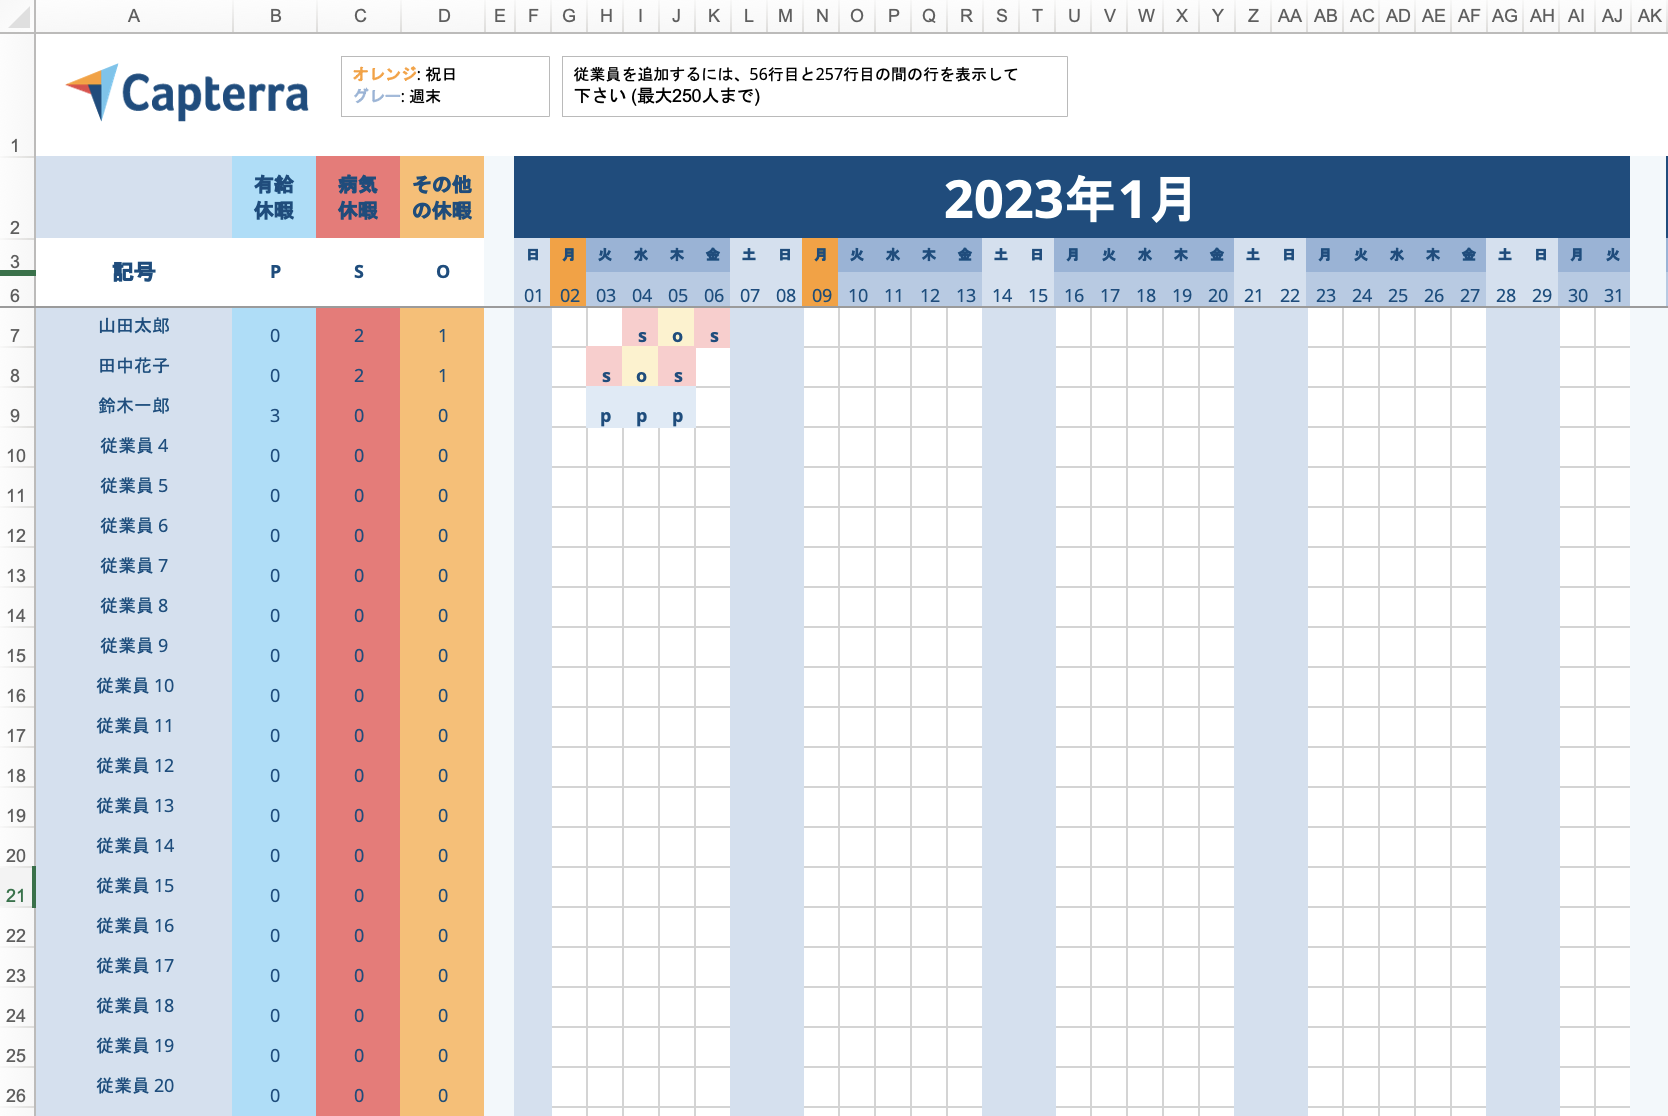The image size is (1668, 1116).
Task: Click the 従業員 20 name cell
Action: 134,1086
